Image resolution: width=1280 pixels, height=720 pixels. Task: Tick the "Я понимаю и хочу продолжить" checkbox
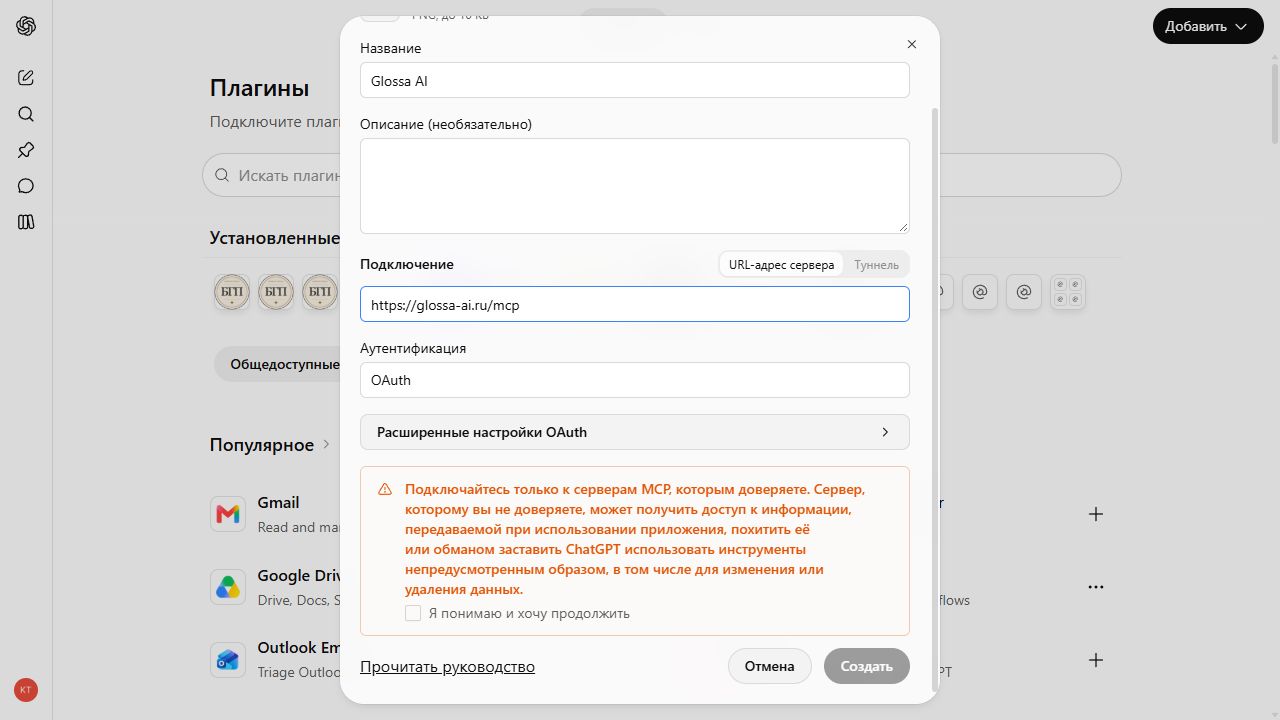(x=413, y=613)
